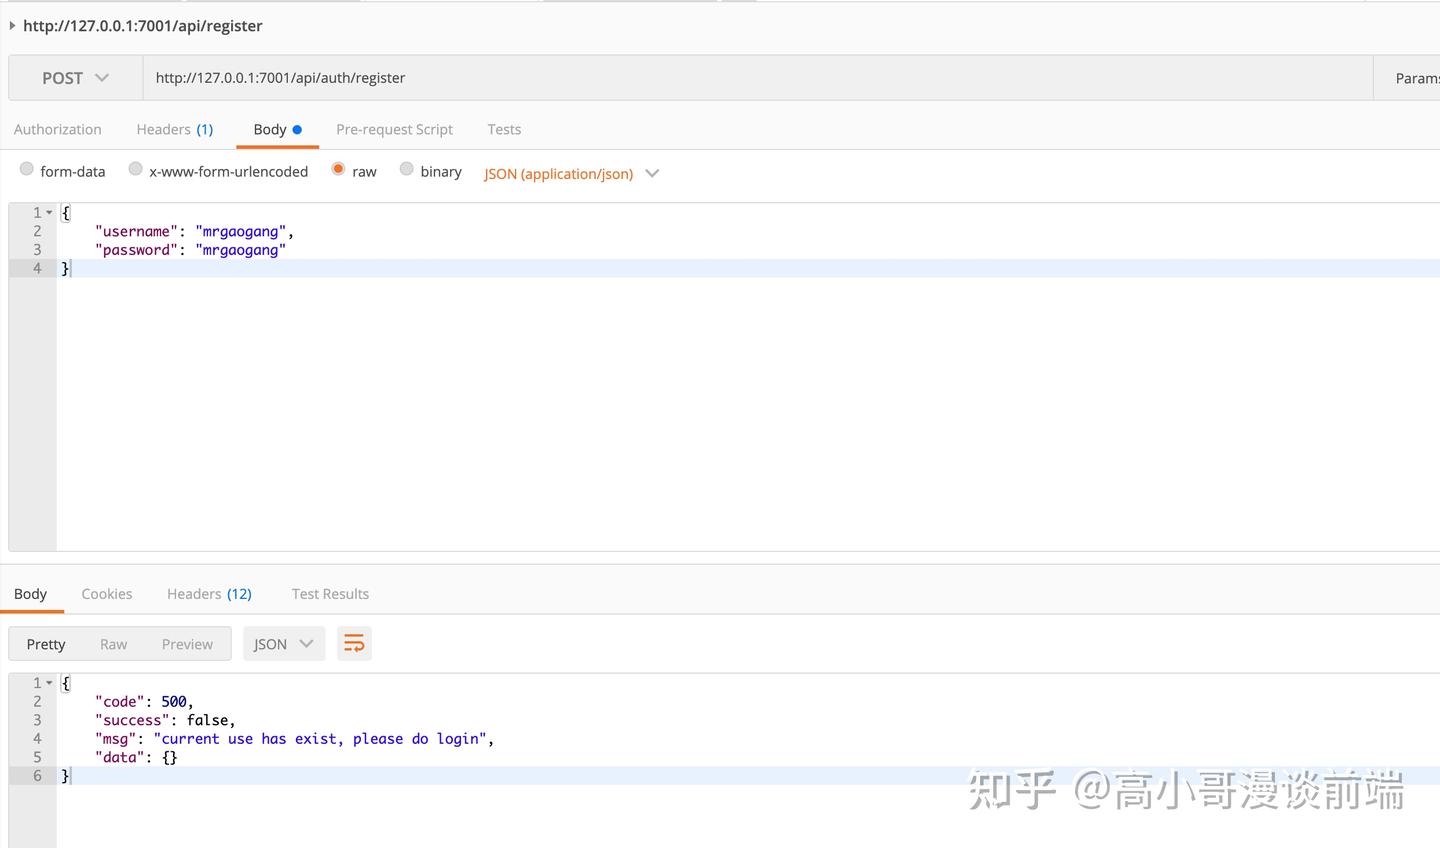Select the raw body option

(x=338, y=169)
